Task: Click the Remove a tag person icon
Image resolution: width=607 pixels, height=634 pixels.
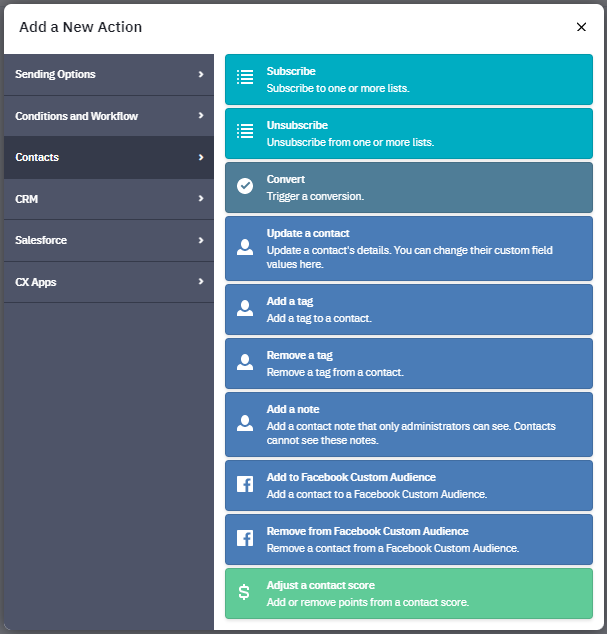Action: (245, 362)
